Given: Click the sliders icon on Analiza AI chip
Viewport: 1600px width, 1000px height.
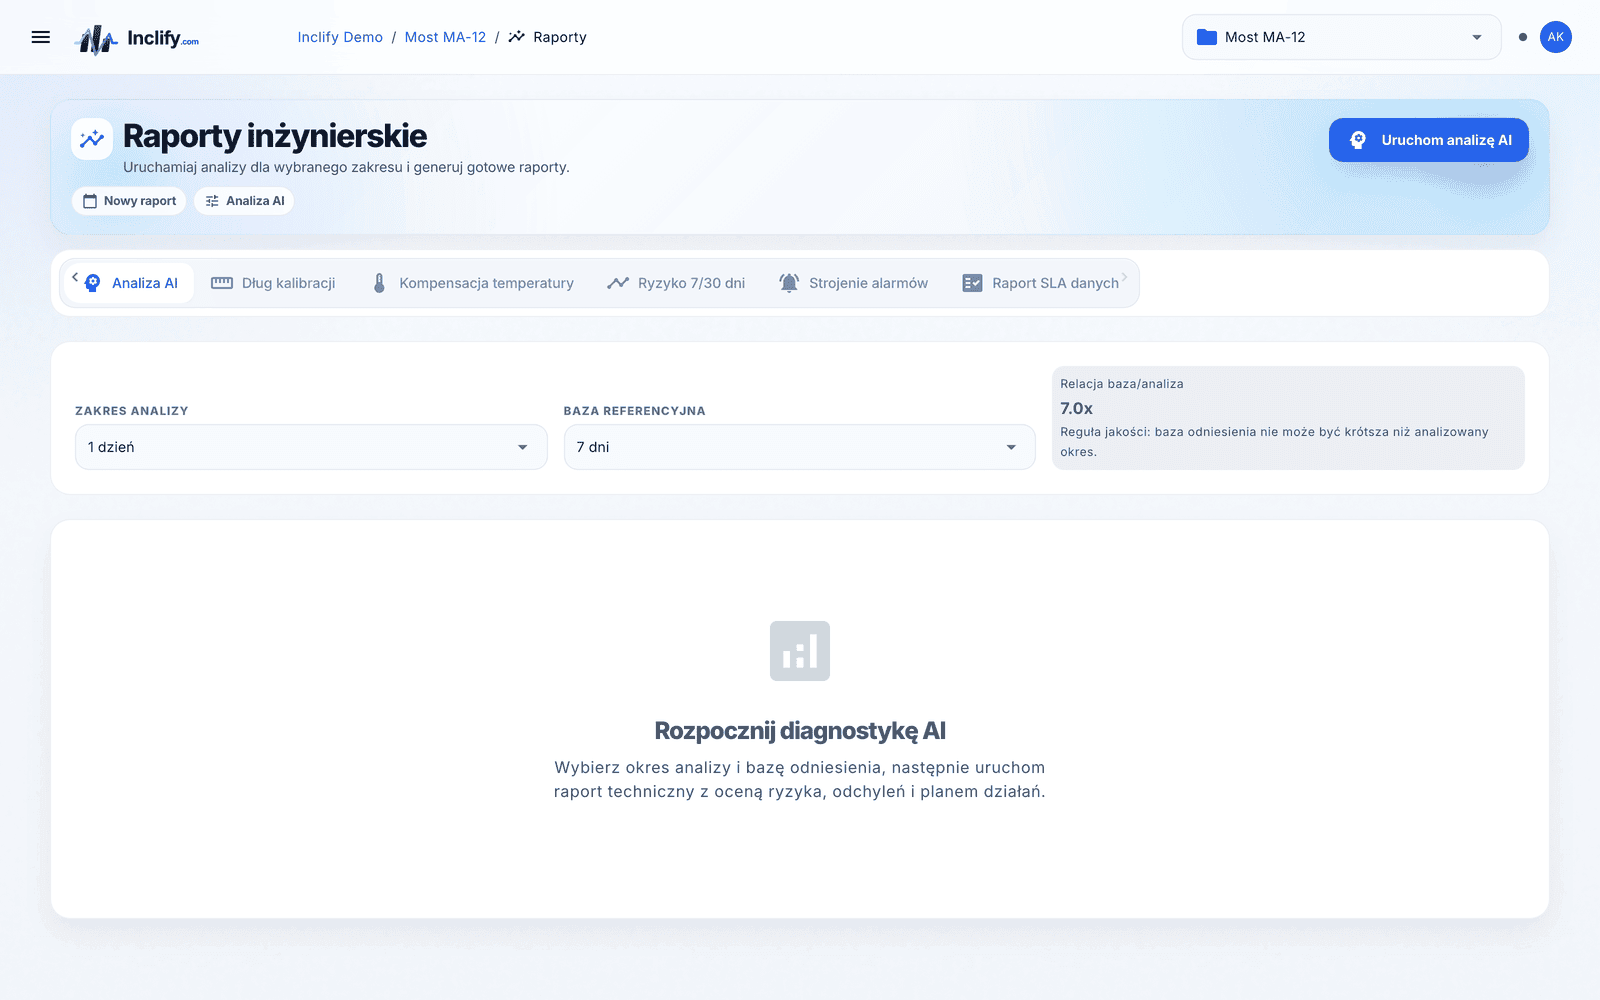Looking at the screenshot, I should [x=212, y=201].
